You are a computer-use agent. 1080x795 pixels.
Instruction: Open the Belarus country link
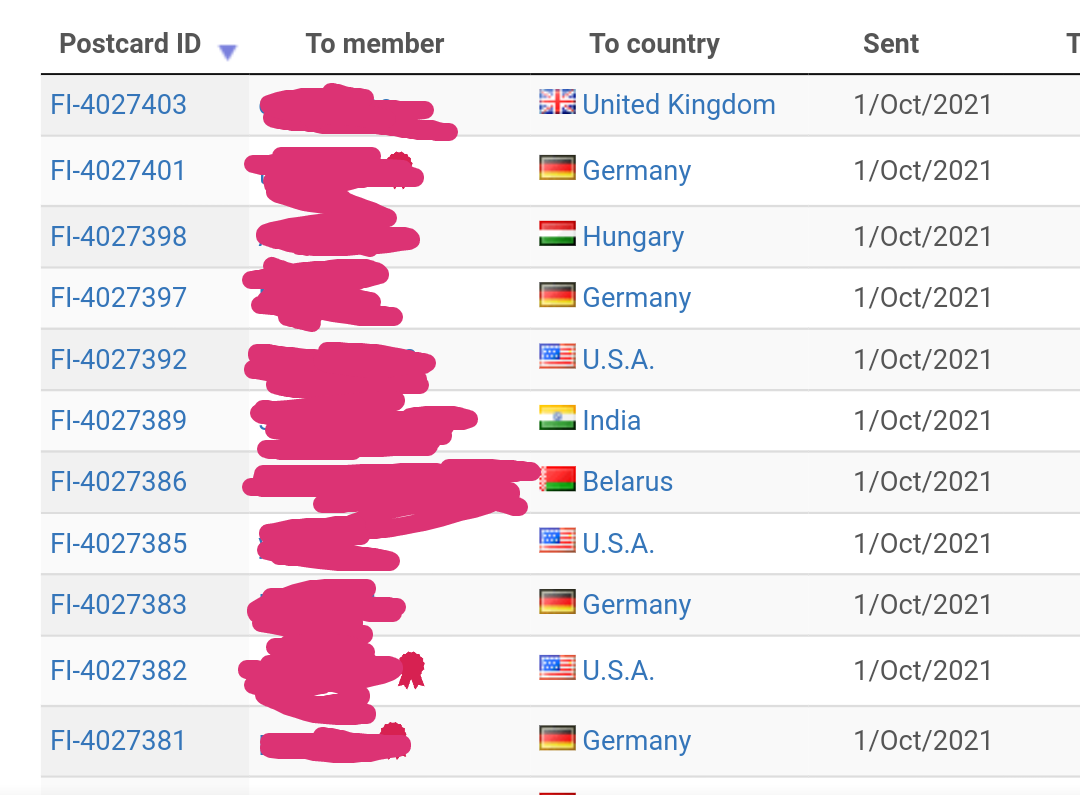[627, 482]
